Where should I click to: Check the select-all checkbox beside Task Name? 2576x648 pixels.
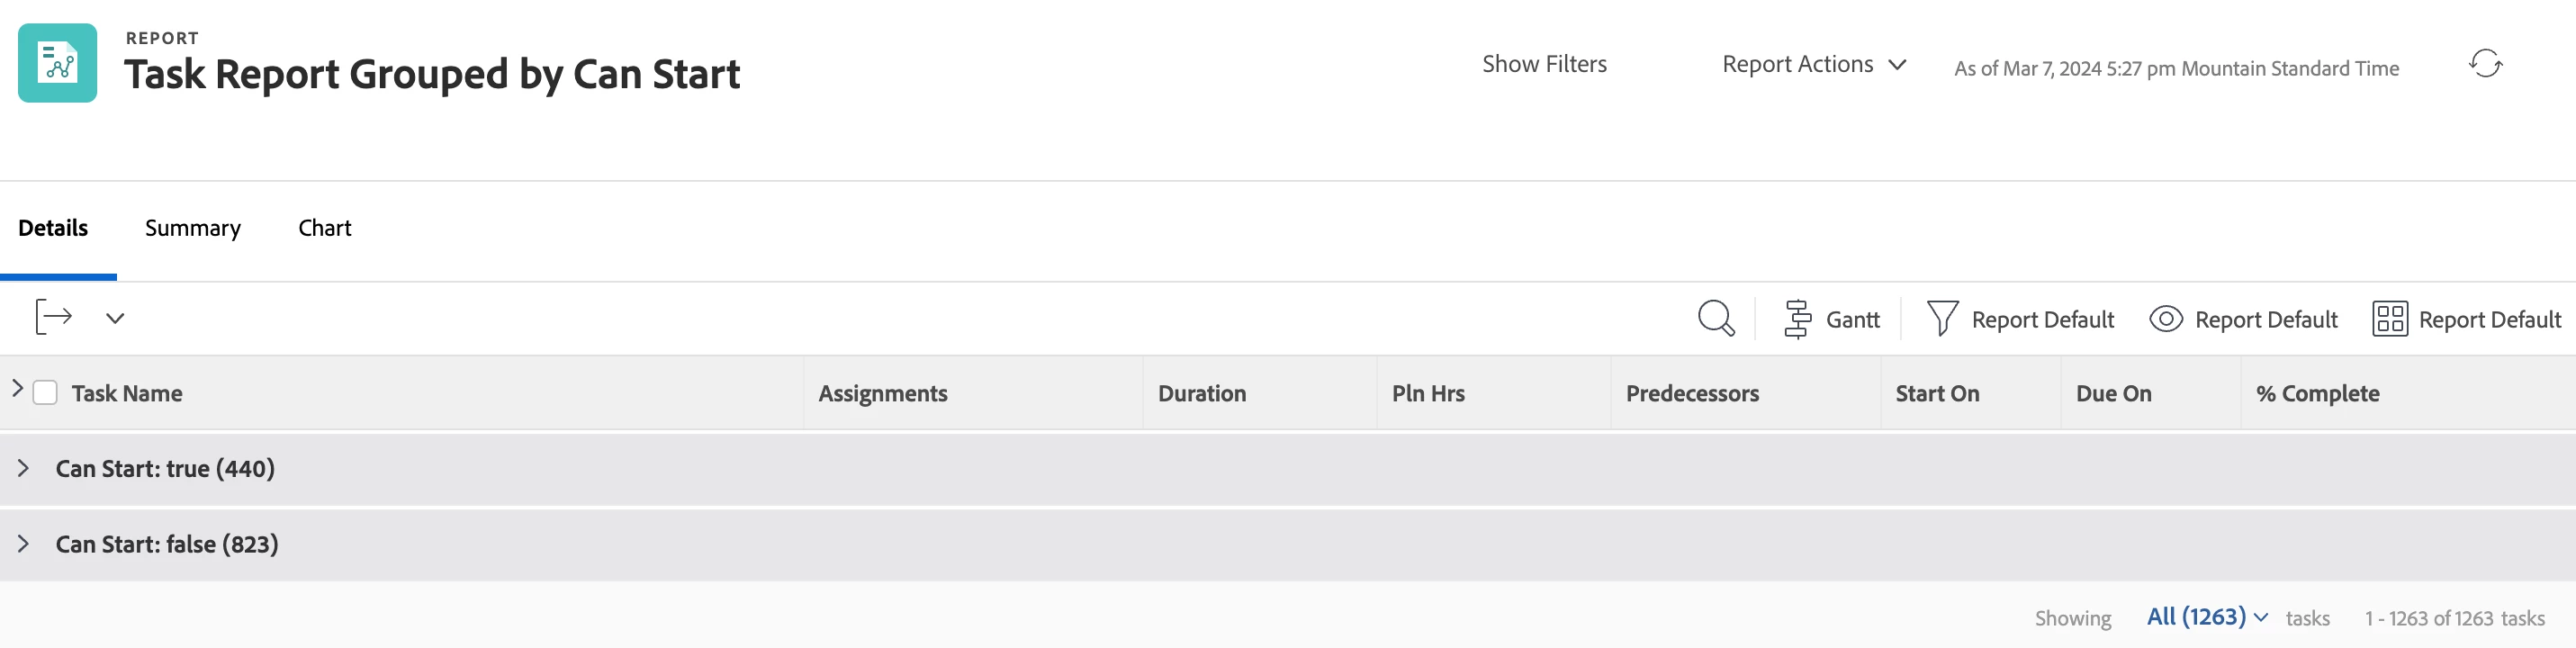point(45,392)
